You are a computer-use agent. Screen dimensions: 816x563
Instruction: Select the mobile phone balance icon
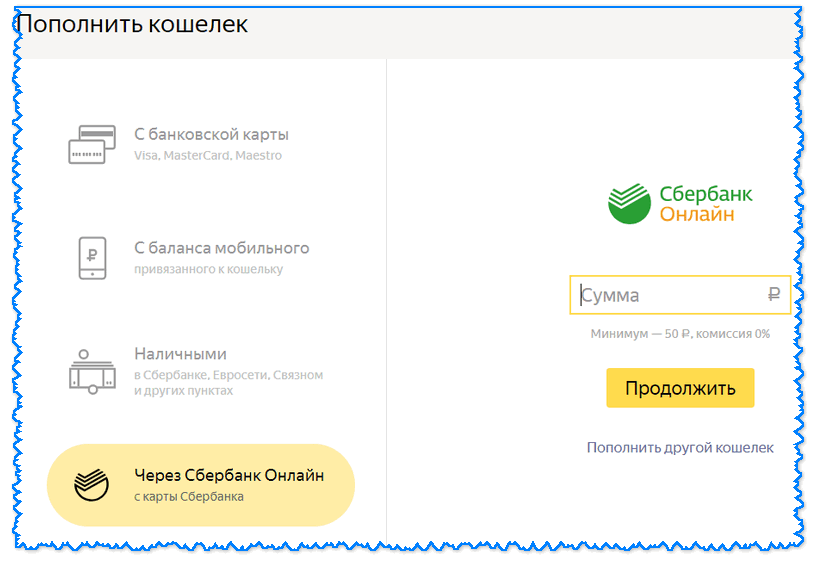pos(92,257)
